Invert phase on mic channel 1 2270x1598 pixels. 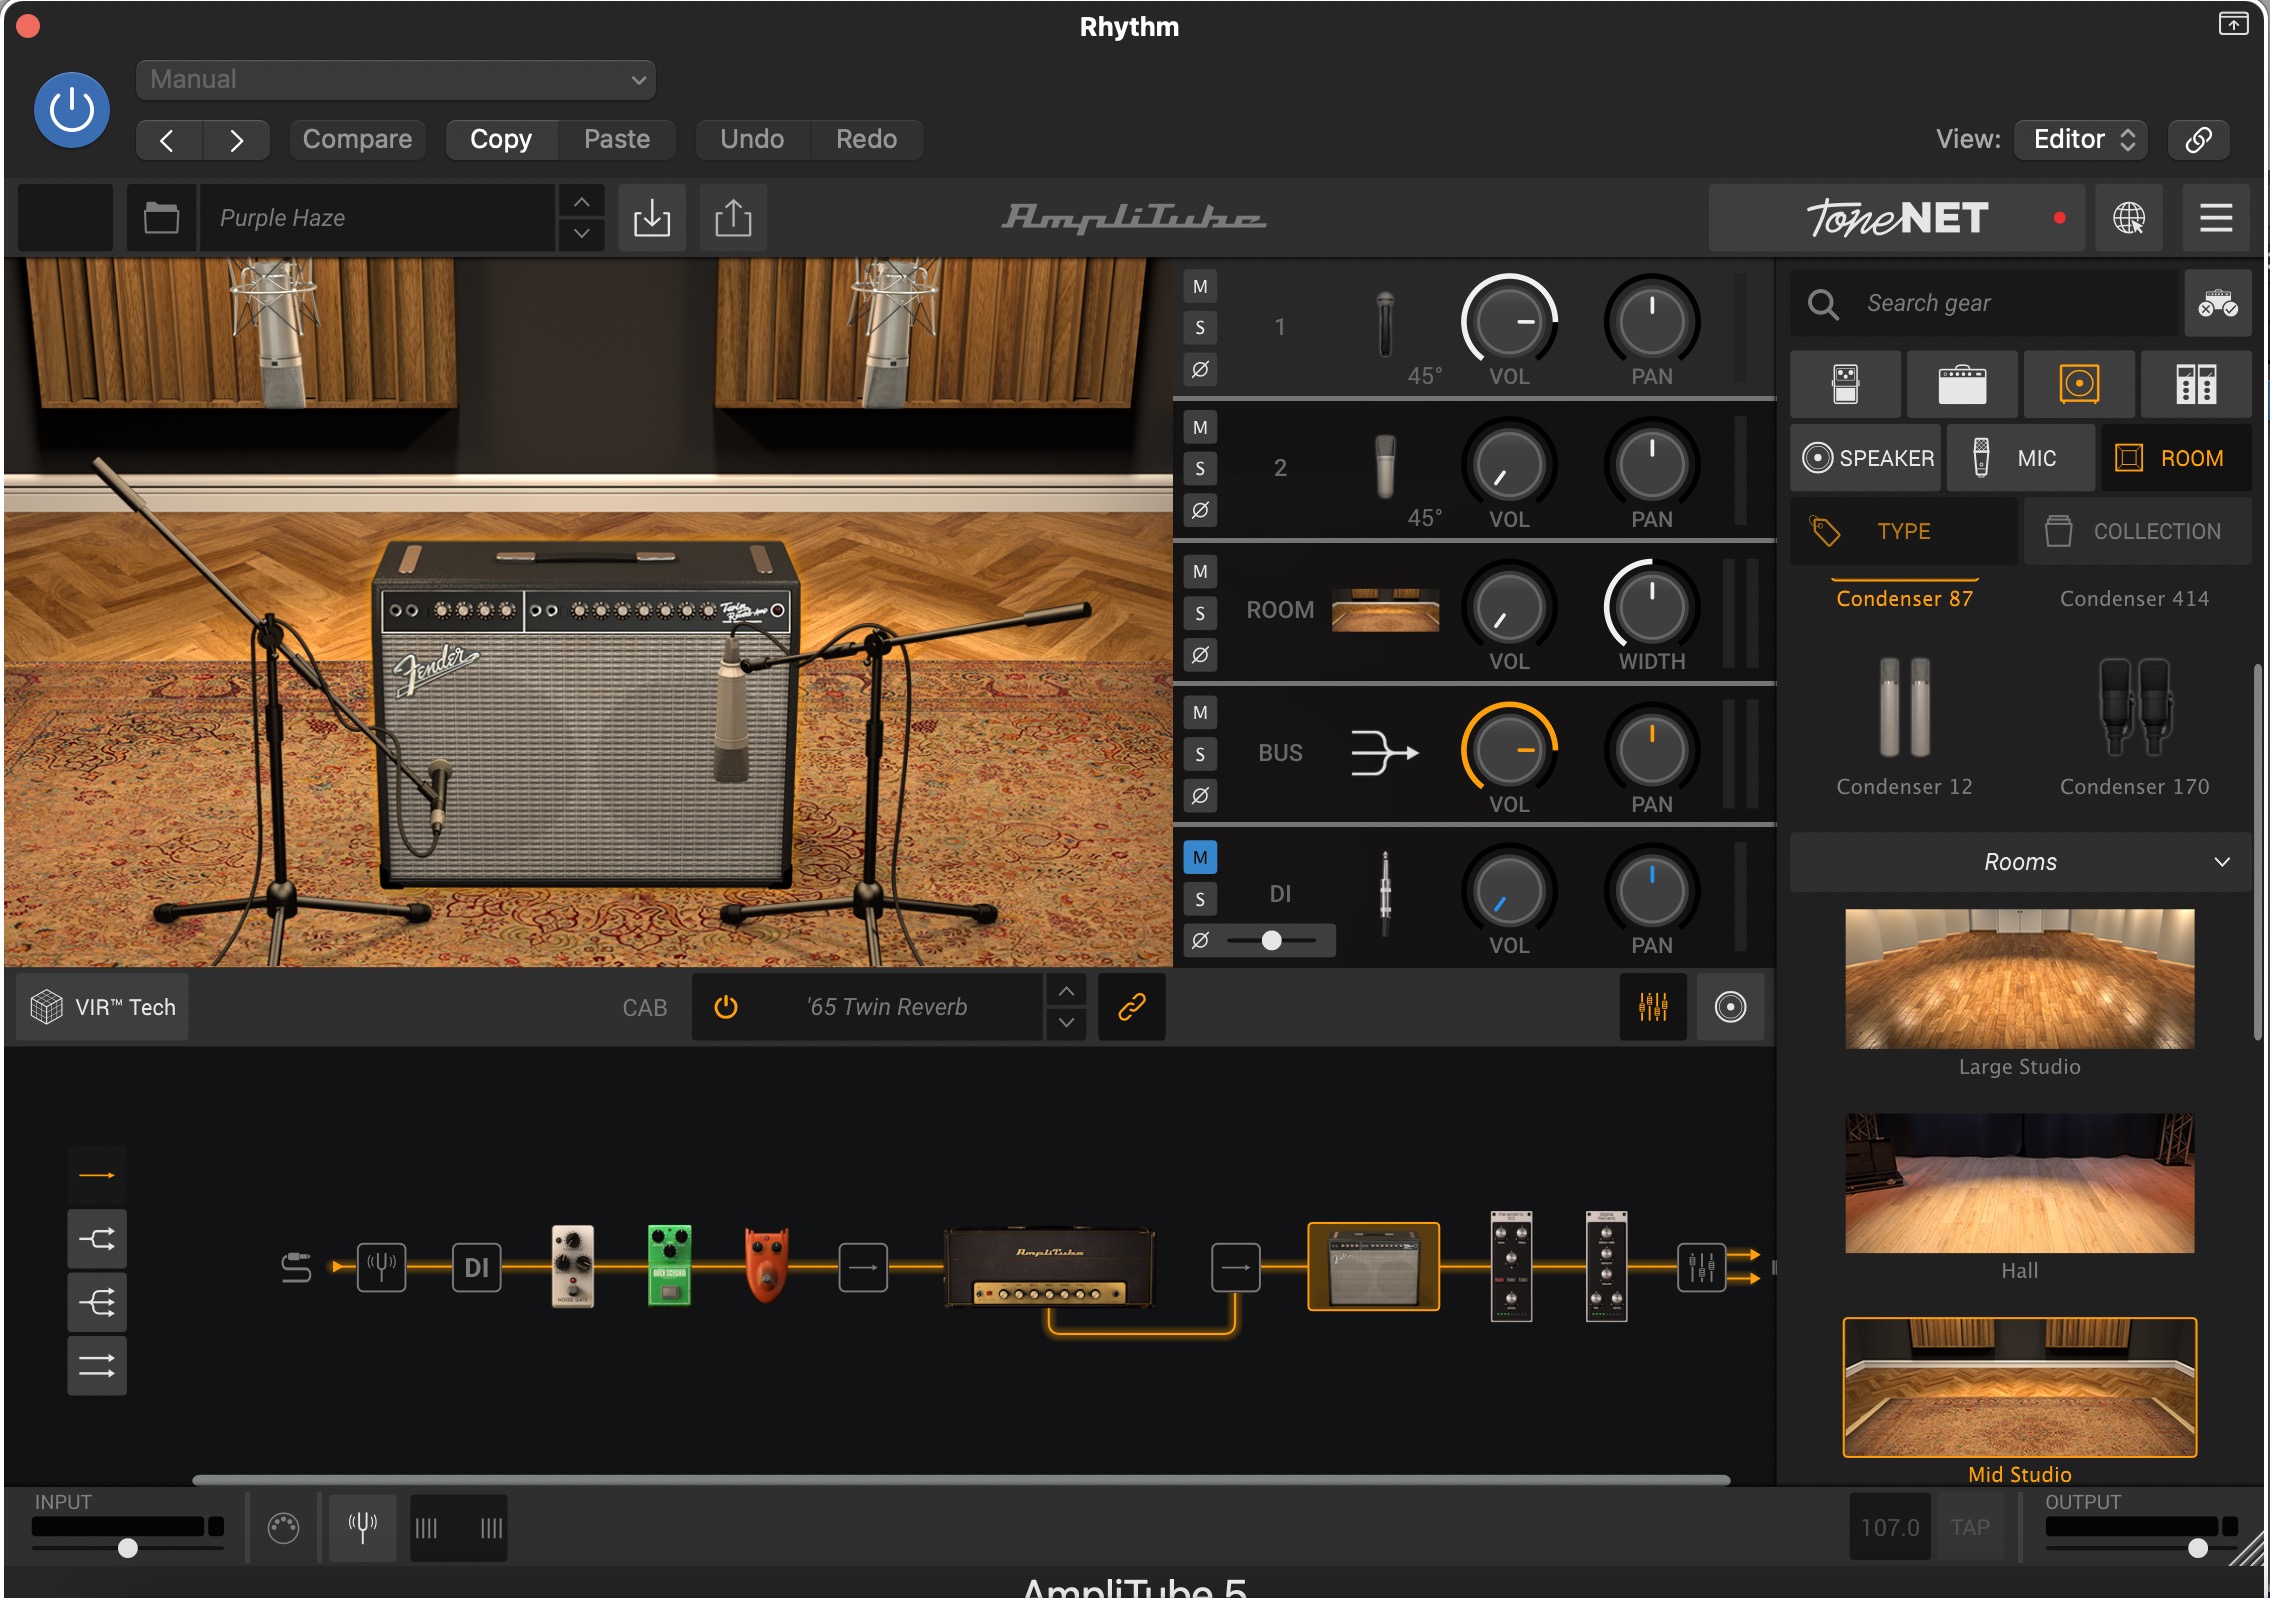pyautogui.click(x=1200, y=369)
